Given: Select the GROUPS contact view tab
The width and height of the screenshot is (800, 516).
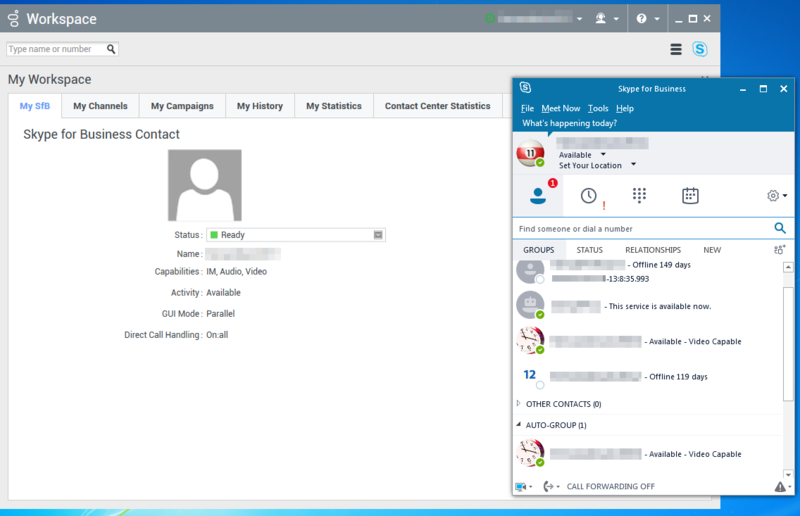Looking at the screenshot, I should coord(538,250).
